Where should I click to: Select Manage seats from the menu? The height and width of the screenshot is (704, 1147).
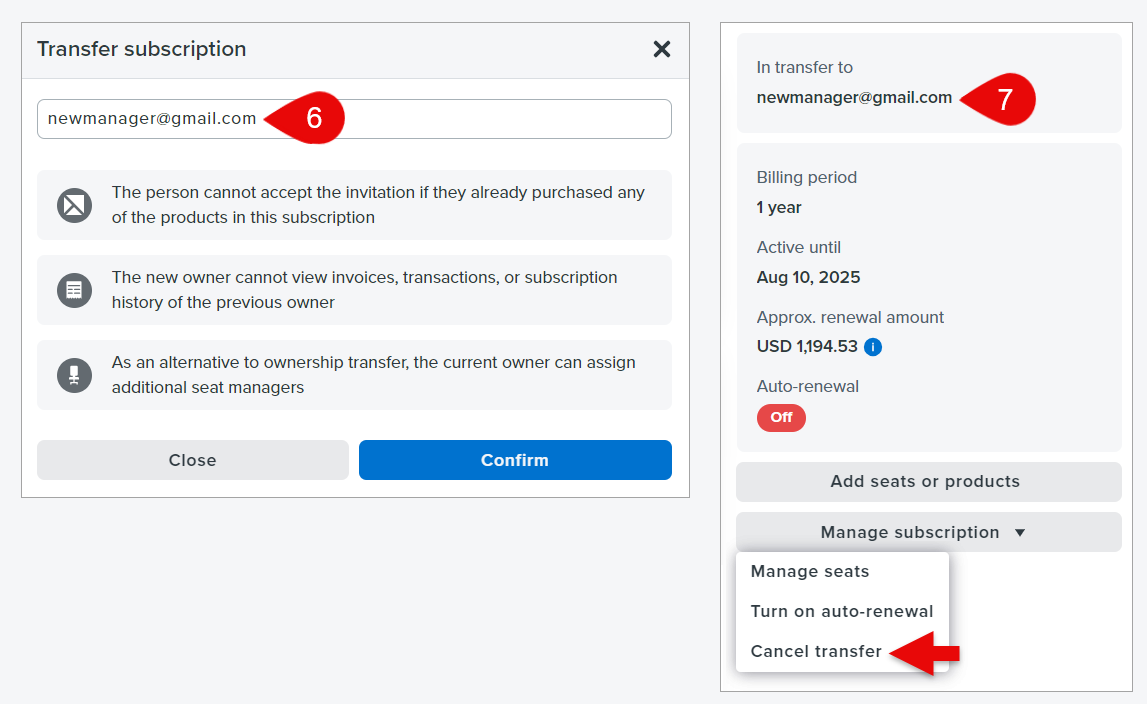tap(810, 572)
